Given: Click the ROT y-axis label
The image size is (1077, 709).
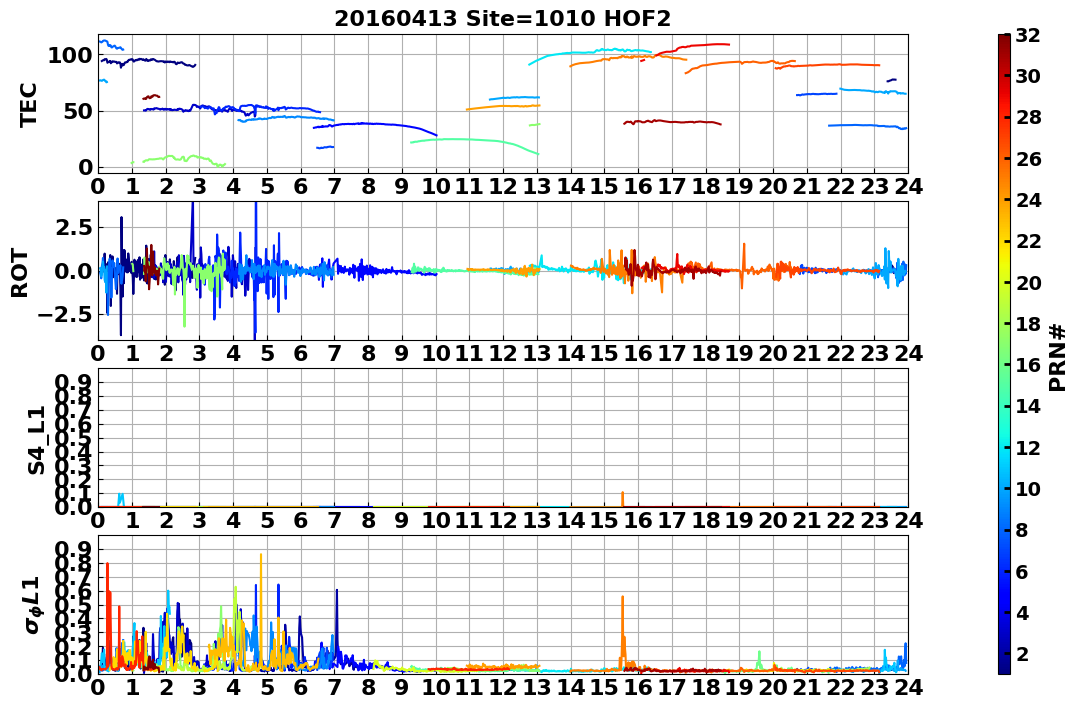Looking at the screenshot, I should click(20, 273).
